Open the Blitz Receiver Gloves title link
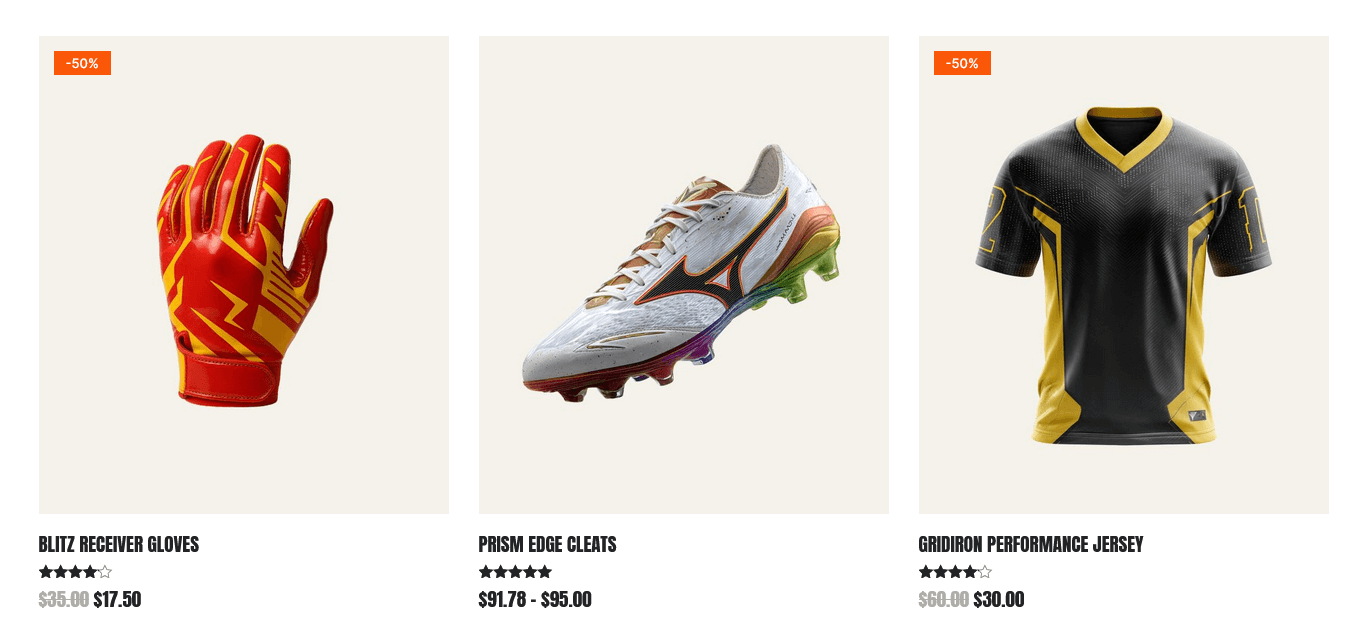 point(119,544)
